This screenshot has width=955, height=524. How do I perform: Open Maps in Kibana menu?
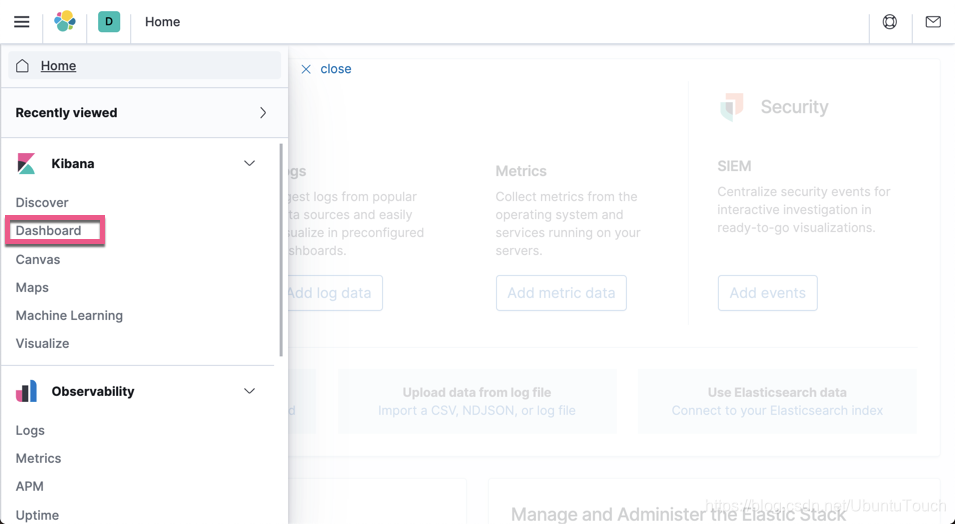click(32, 288)
